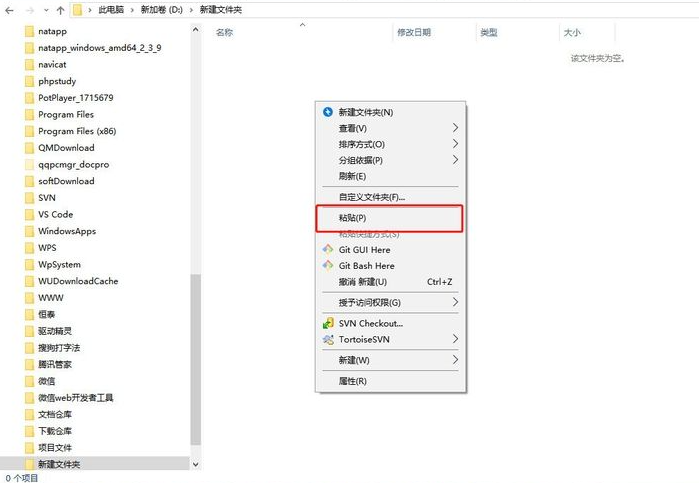The width and height of the screenshot is (699, 483).
Task: Select natapp_windows_amd64_2_3_9 in the tree
Action: pos(99,48)
